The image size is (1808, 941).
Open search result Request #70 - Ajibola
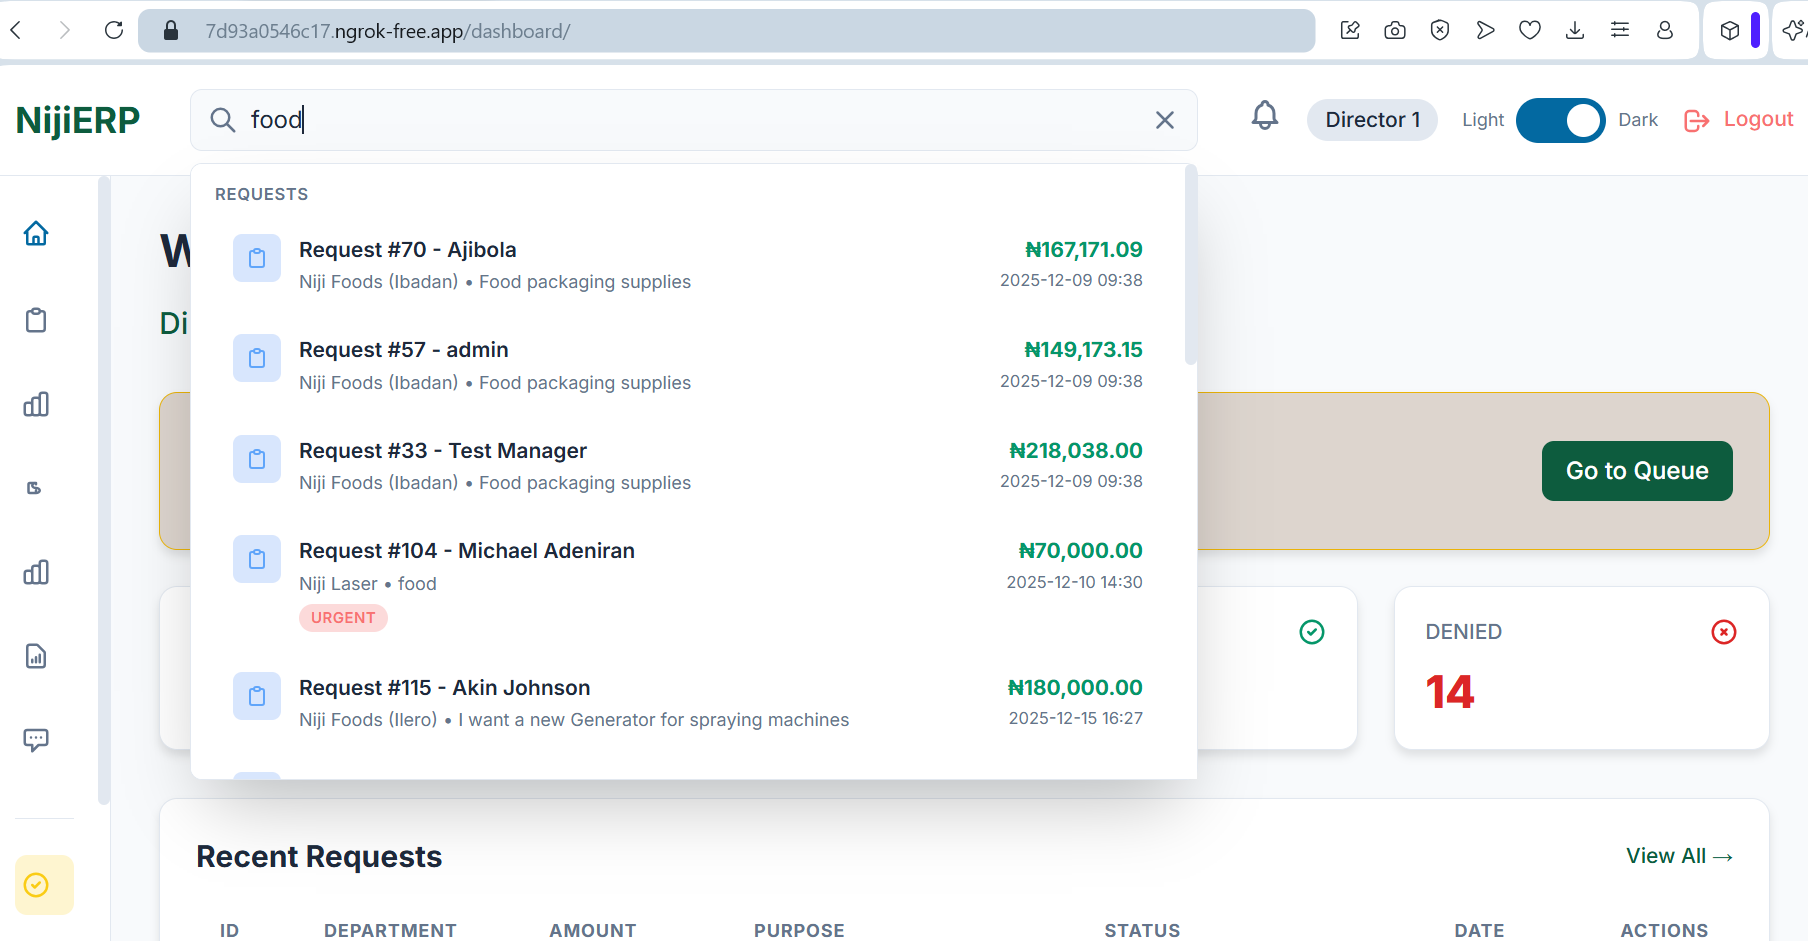(x=688, y=265)
